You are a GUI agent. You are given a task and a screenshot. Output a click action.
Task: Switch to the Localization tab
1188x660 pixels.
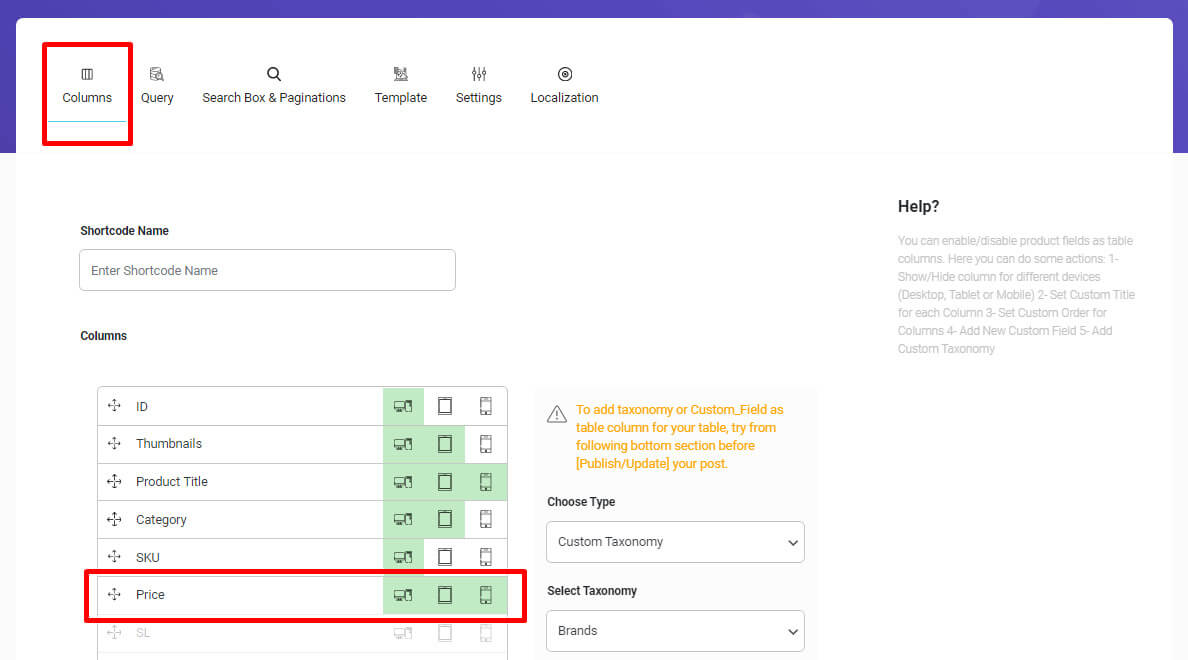pos(564,84)
